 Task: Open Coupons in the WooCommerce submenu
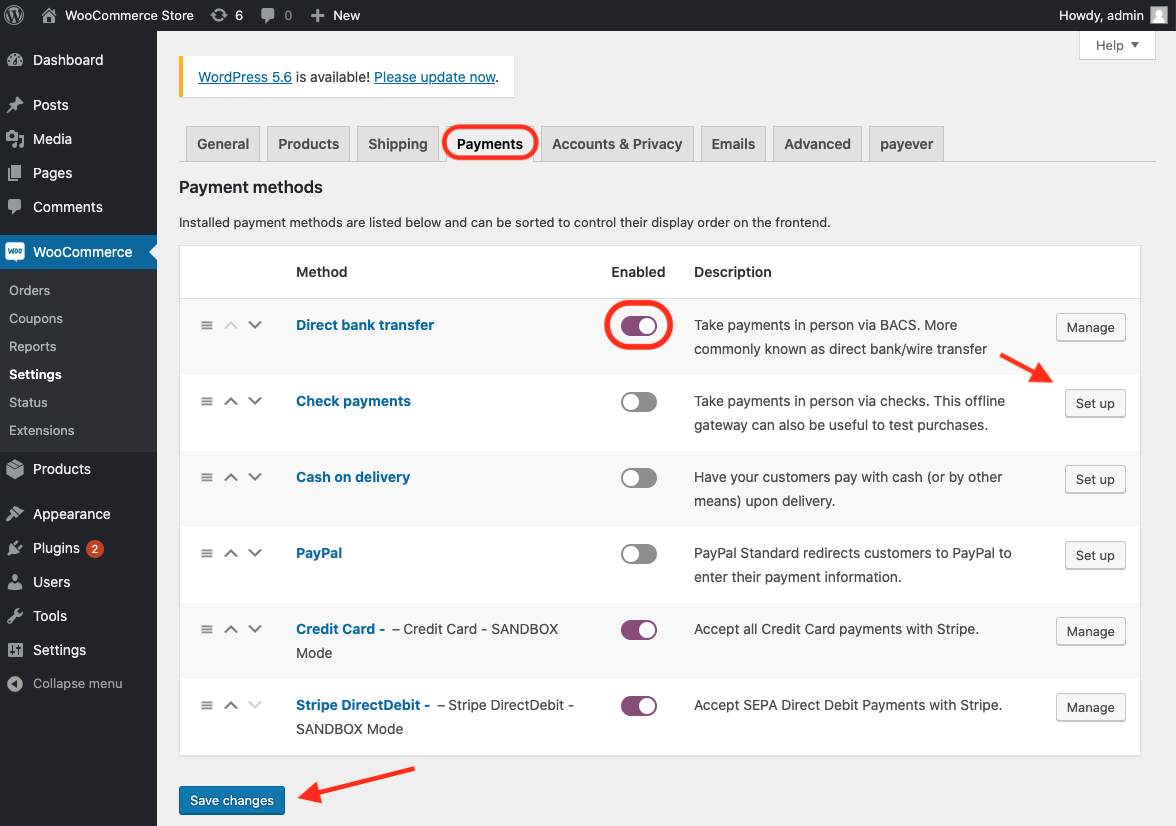pyautogui.click(x=36, y=319)
